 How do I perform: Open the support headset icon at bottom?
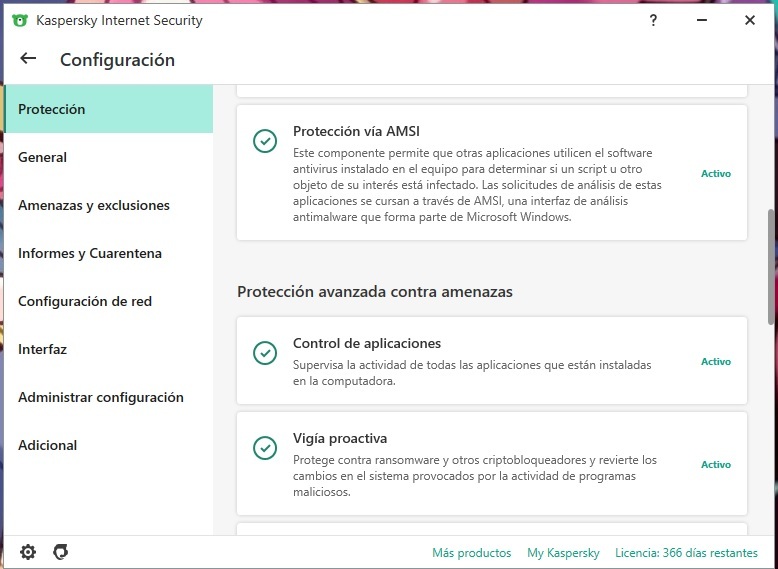(x=61, y=552)
